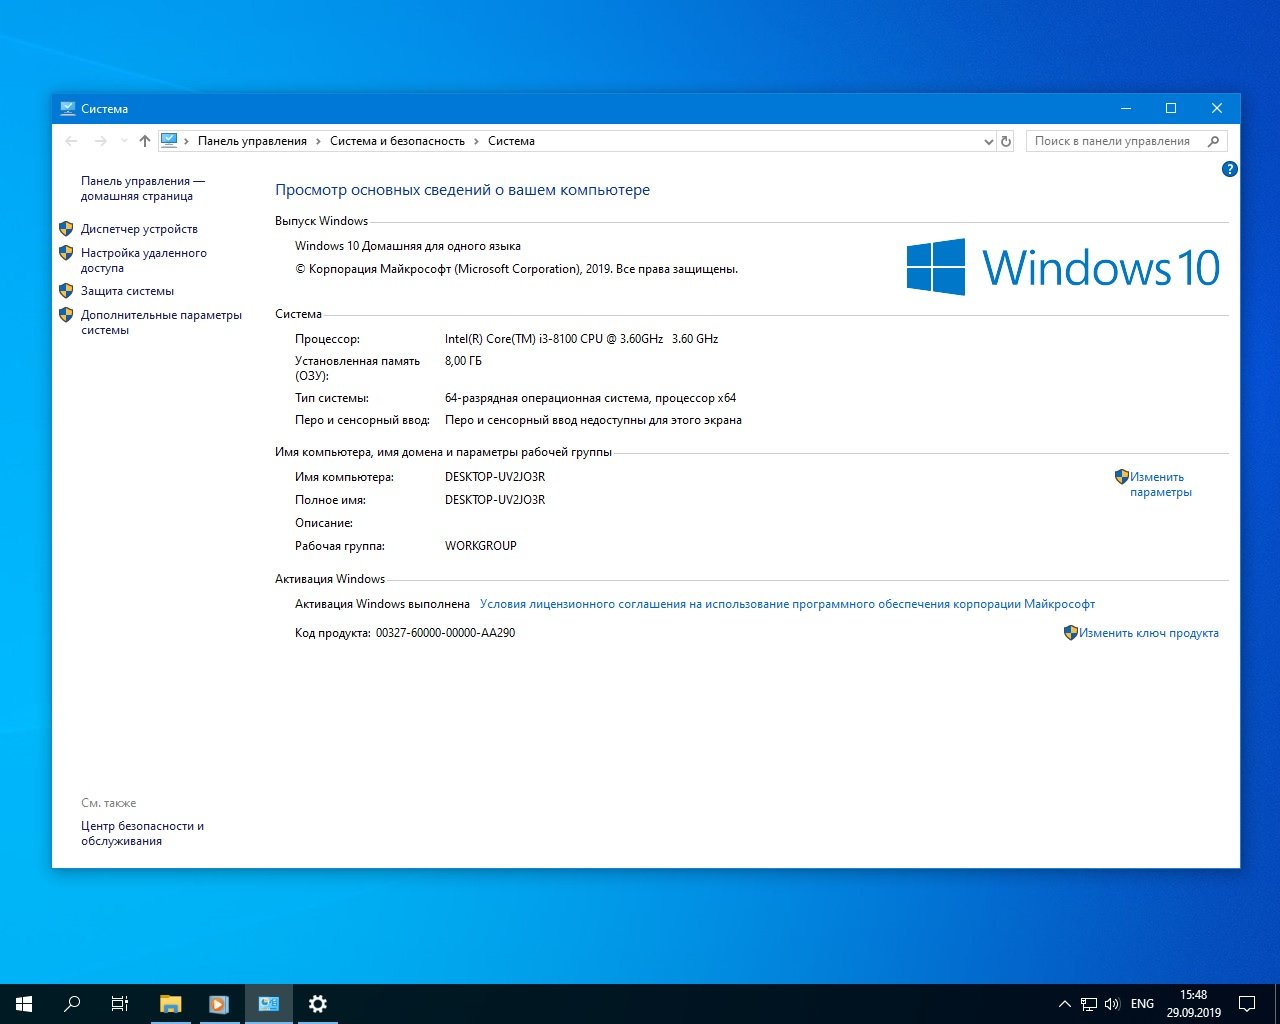Select 'Панель управления' breadcrumb

coord(252,141)
